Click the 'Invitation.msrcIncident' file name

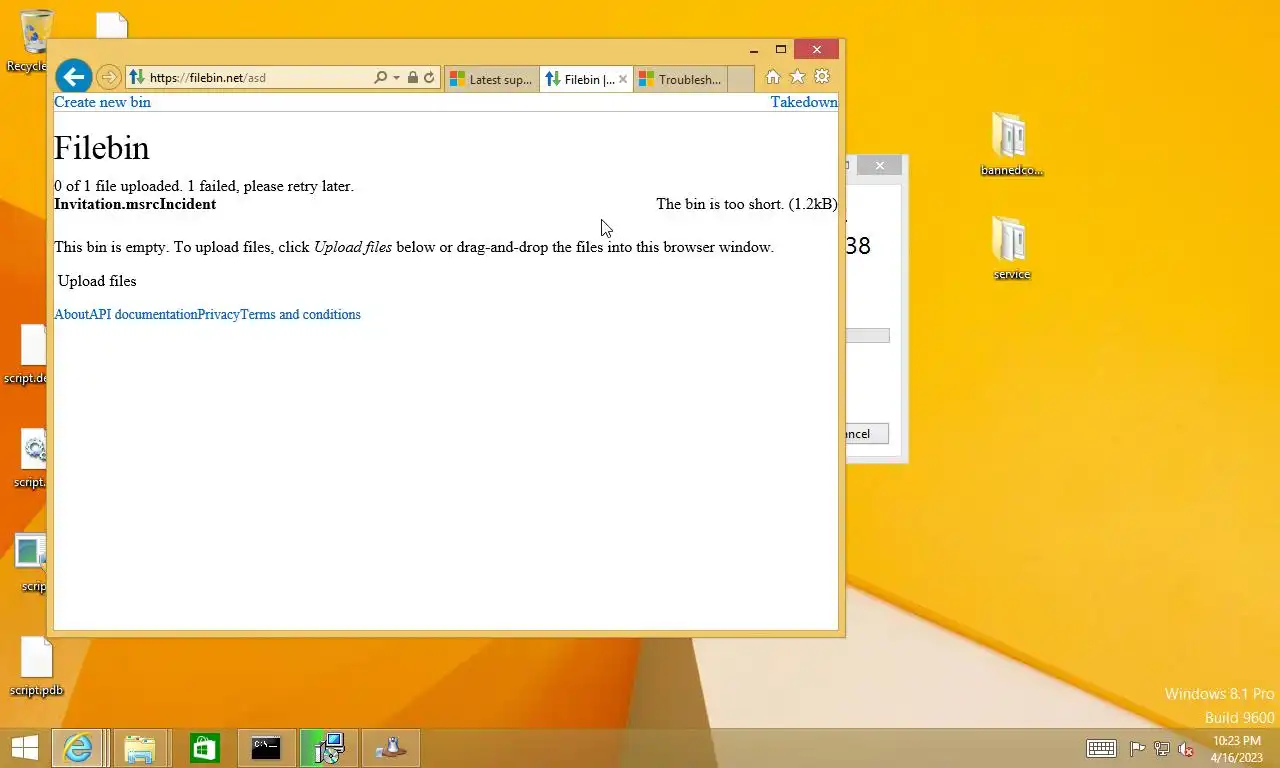coord(135,204)
